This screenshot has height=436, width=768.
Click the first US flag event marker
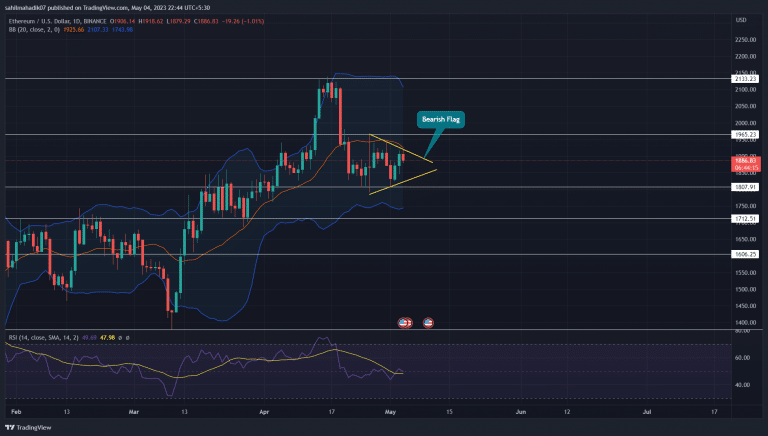(x=405, y=322)
